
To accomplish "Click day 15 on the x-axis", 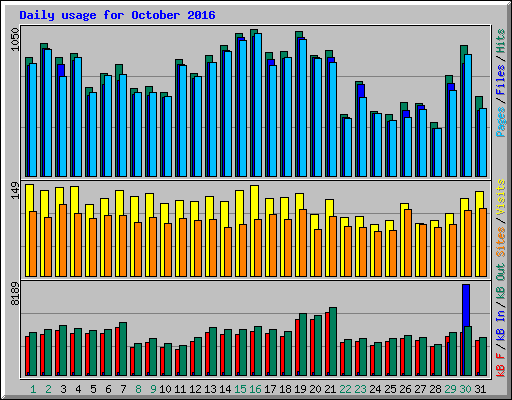I will pos(240,389).
